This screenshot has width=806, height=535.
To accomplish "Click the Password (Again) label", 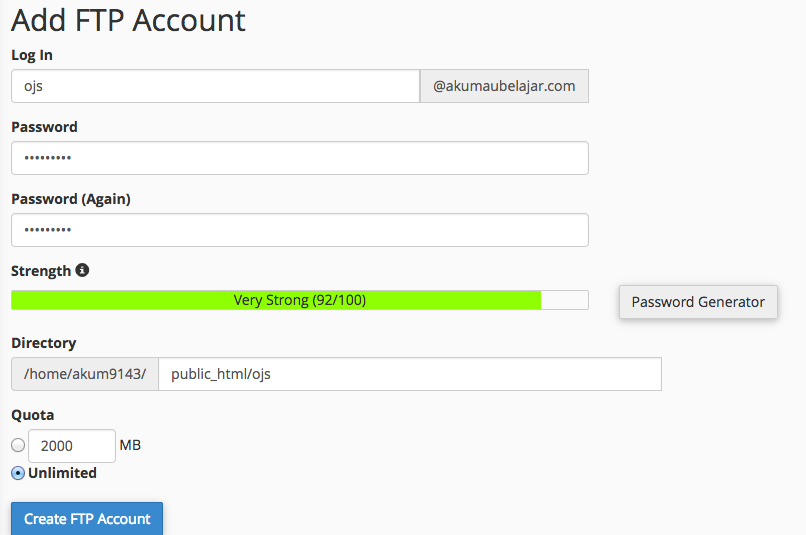I will (71, 199).
